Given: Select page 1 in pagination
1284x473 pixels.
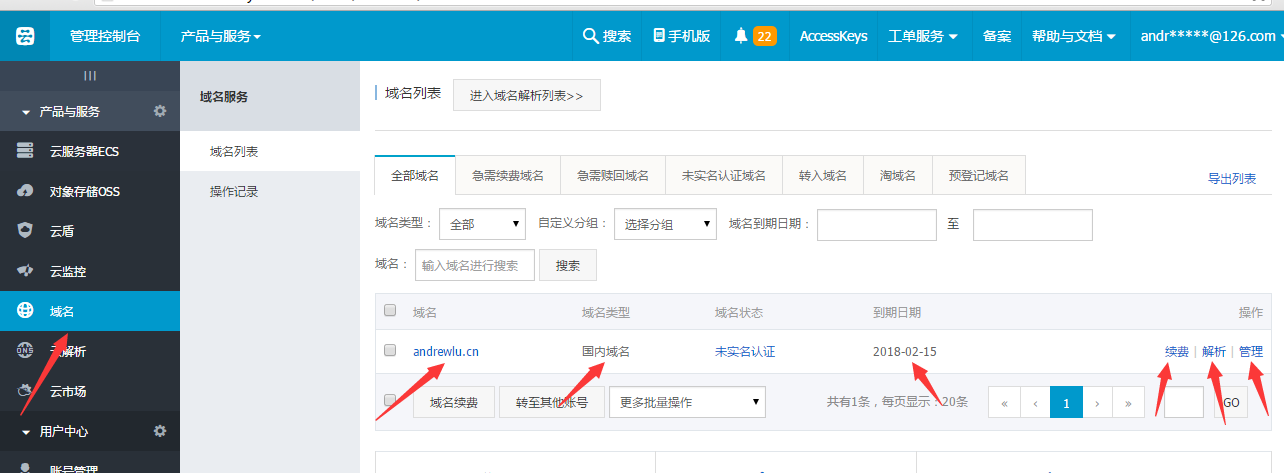Looking at the screenshot, I should click(1067, 403).
